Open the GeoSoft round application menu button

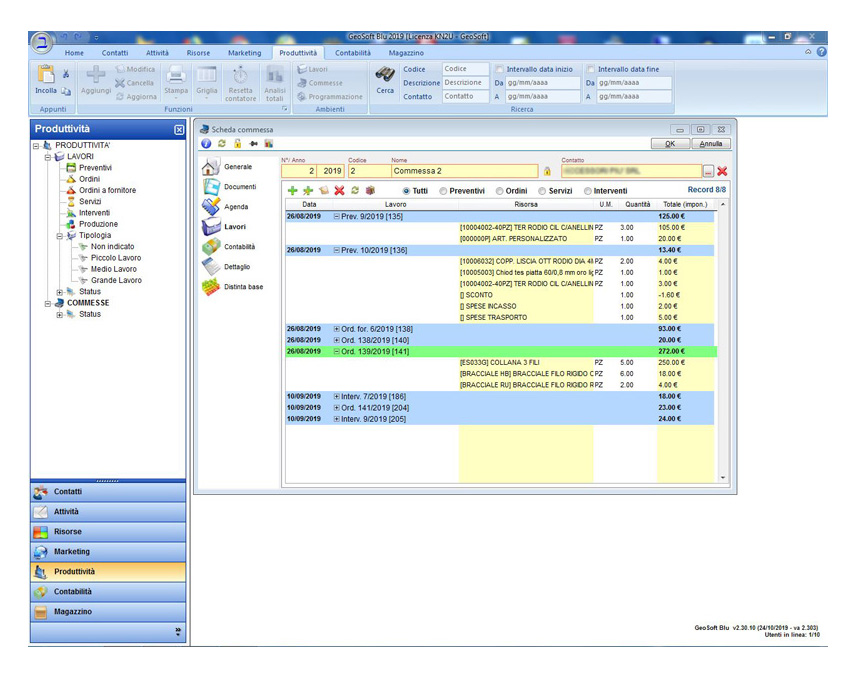coord(41,42)
